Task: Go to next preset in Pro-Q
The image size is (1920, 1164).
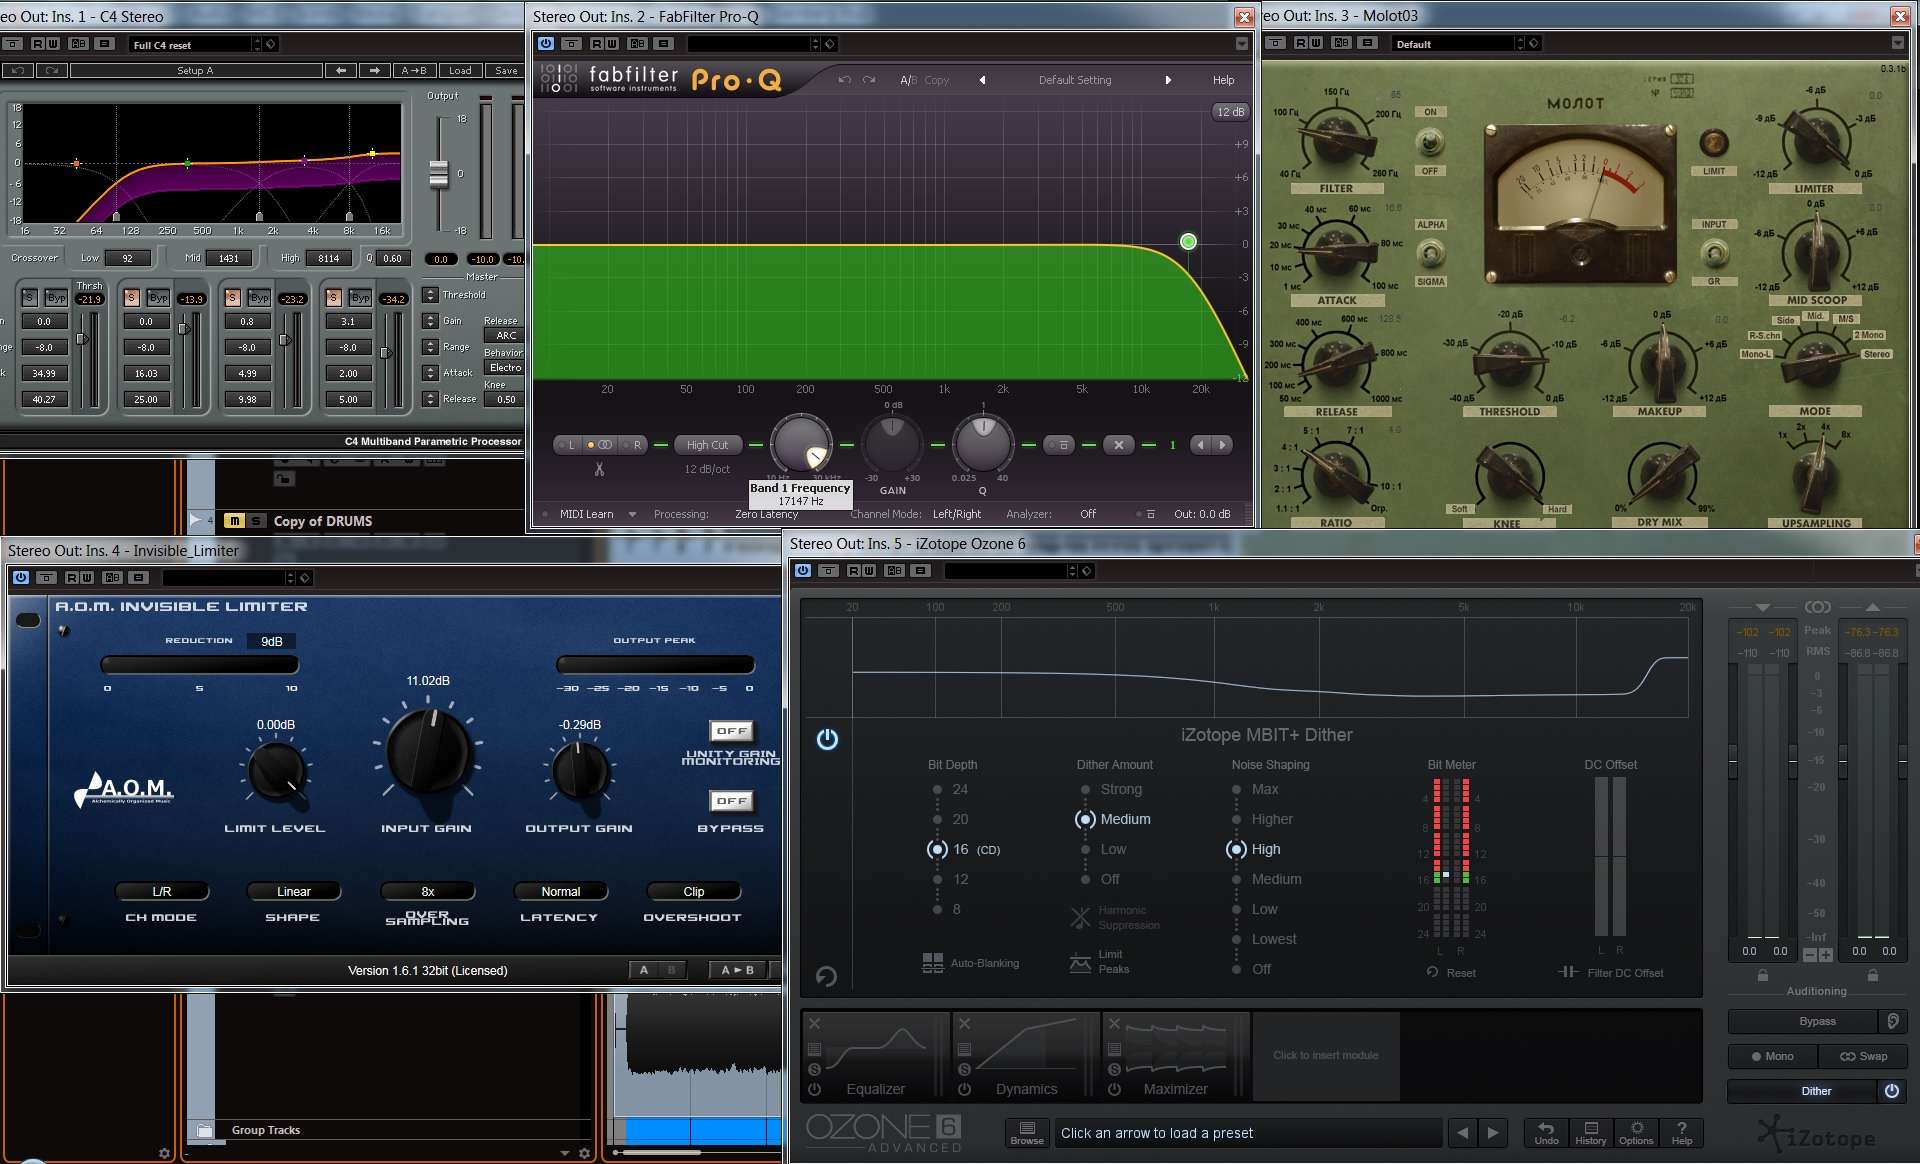Action: 1167,80
